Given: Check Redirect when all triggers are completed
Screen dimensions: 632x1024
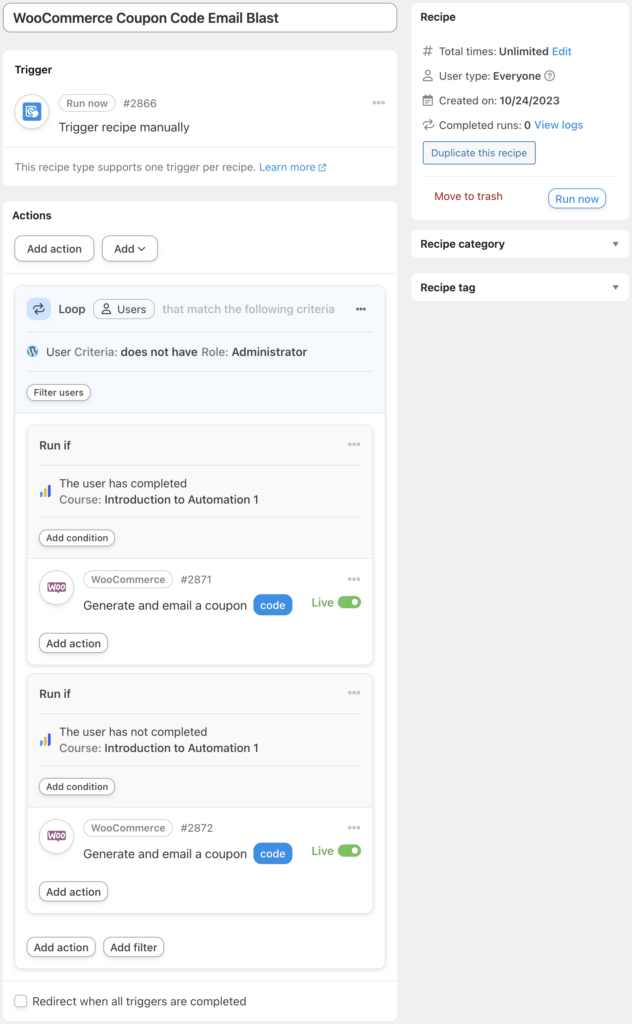Looking at the screenshot, I should (21, 1001).
